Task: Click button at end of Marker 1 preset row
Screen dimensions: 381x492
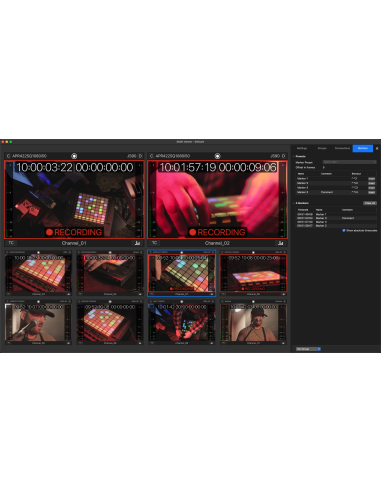Action: pyautogui.click(x=371, y=179)
